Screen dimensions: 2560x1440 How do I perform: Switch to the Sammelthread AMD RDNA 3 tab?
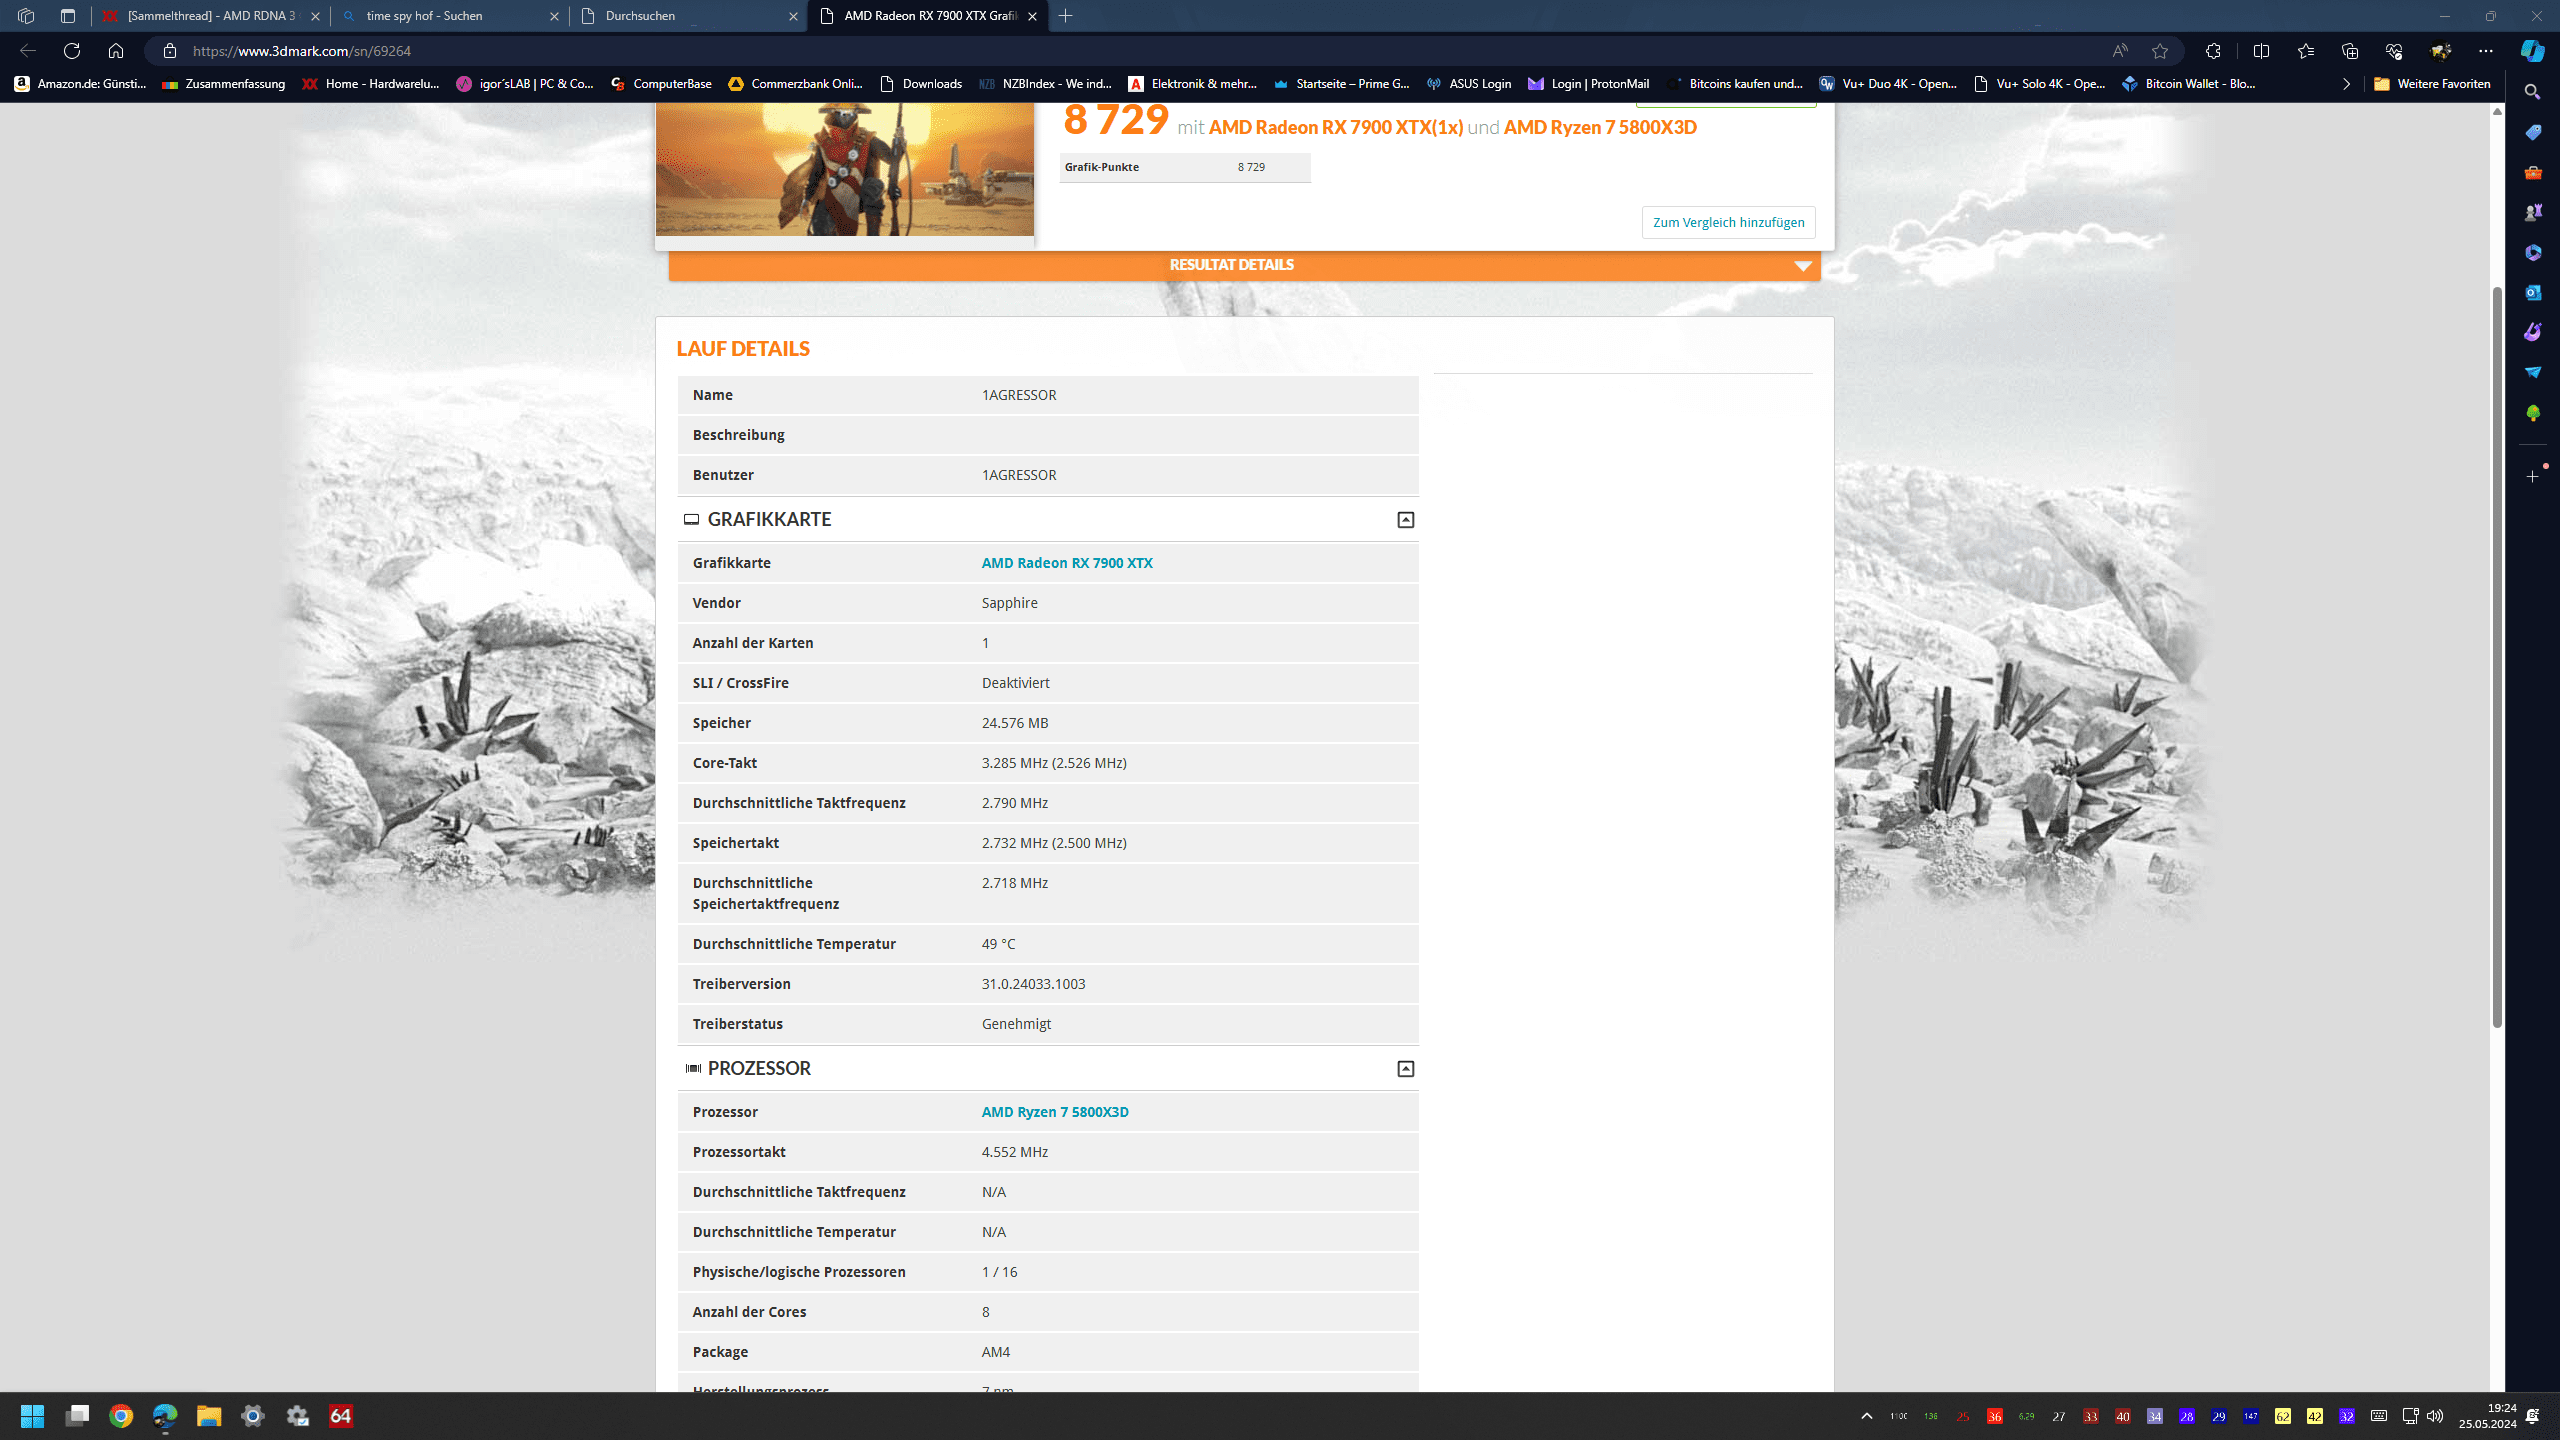click(x=210, y=16)
